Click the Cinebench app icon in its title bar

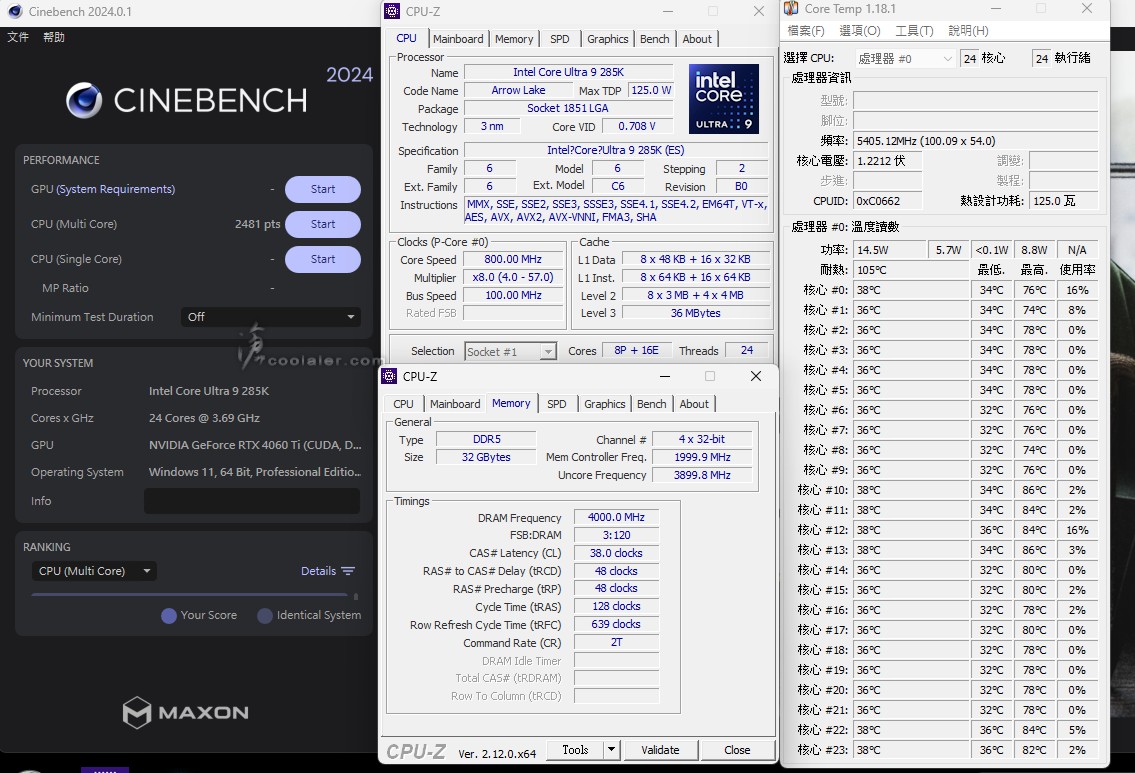click(15, 12)
